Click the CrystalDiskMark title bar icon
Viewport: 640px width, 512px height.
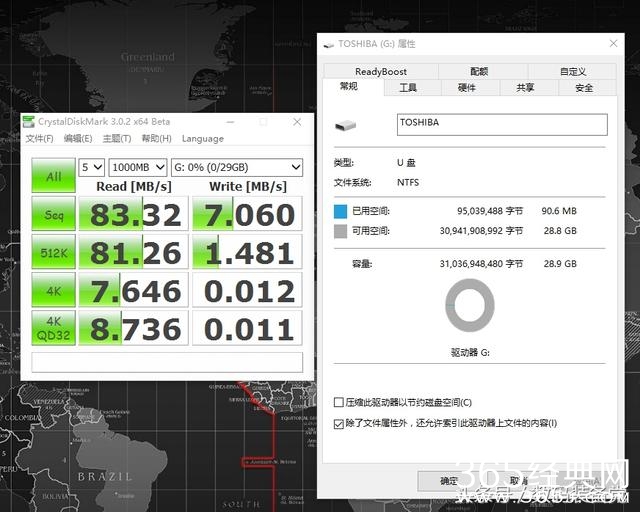[x=29, y=122]
